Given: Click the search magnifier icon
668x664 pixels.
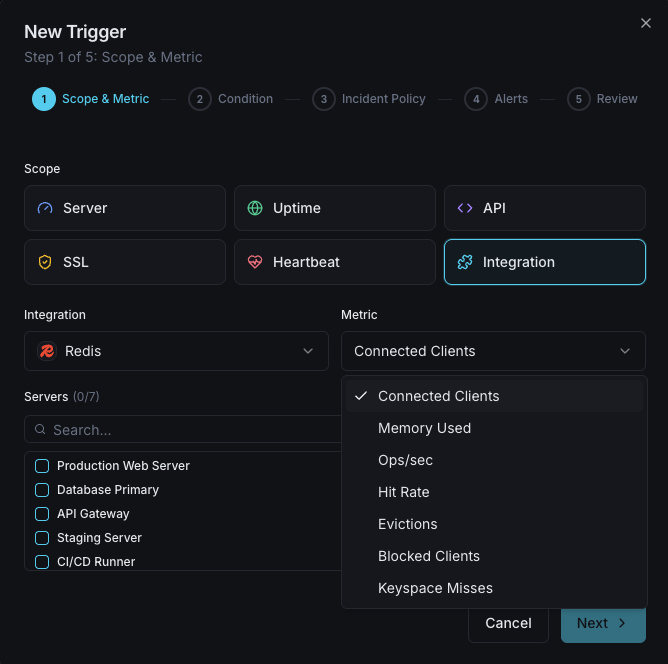Looking at the screenshot, I should (40, 429).
